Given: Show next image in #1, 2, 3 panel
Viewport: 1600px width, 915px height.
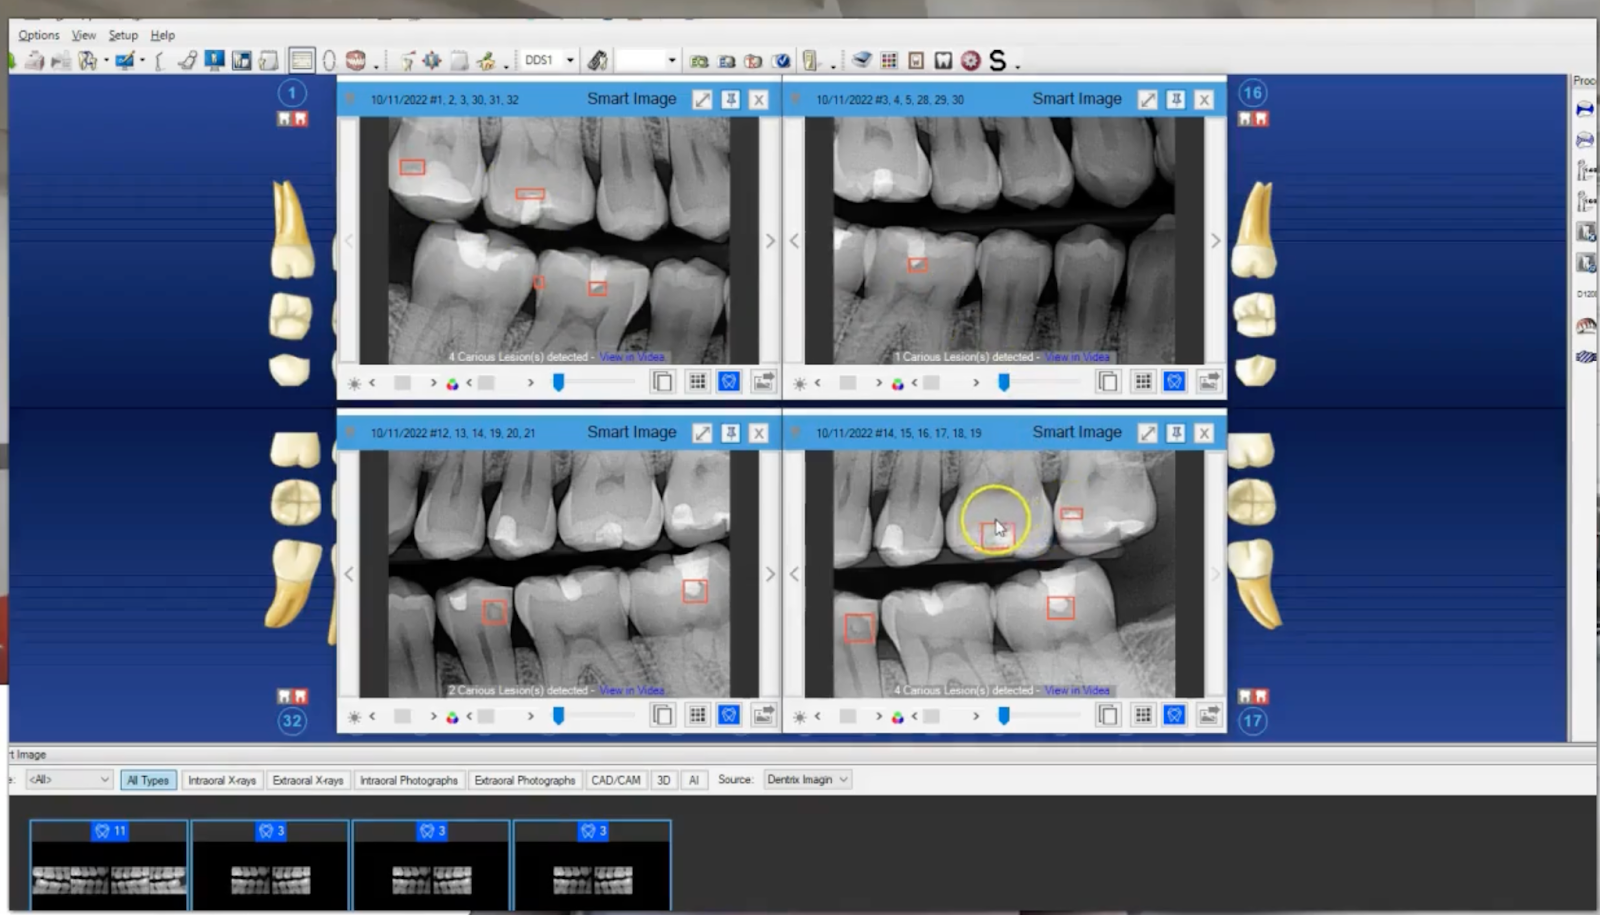Looking at the screenshot, I should (x=770, y=241).
